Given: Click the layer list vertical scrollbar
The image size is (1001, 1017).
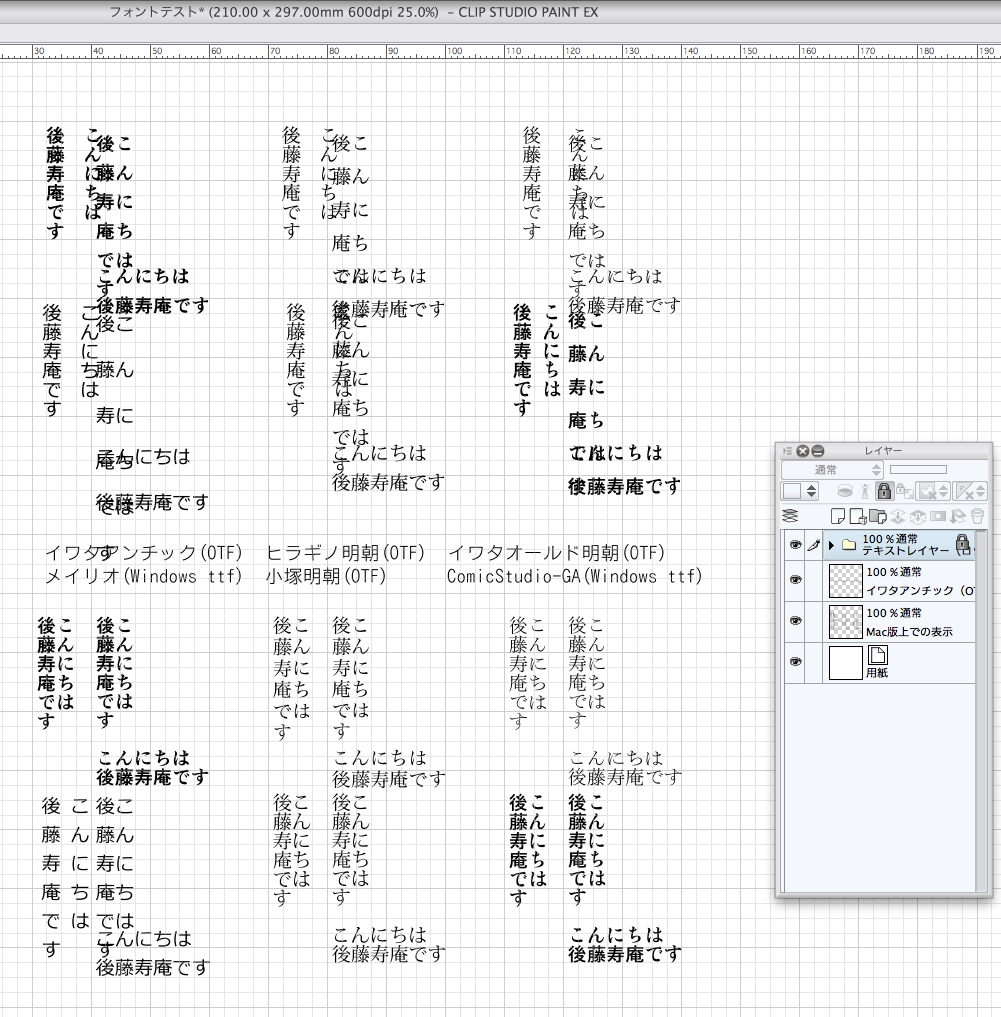Looking at the screenshot, I should [982, 711].
